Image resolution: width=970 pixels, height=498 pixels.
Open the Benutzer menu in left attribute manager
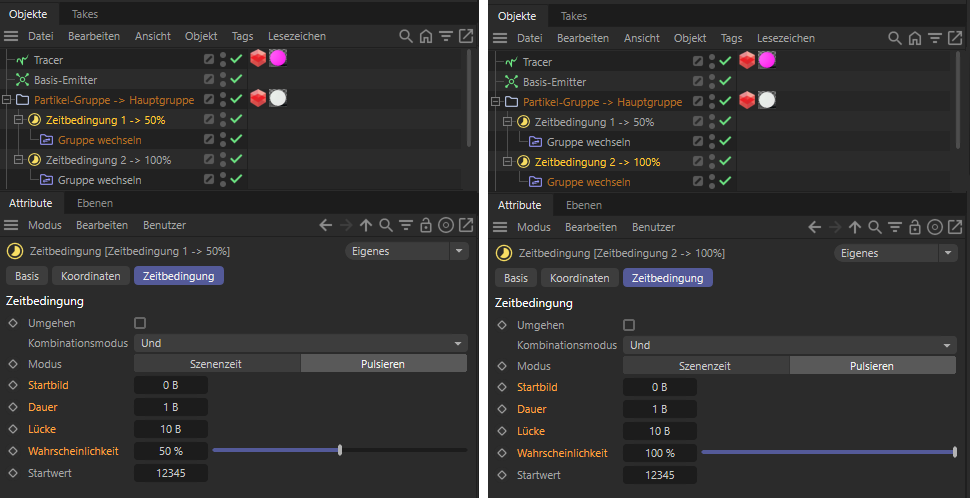165,225
